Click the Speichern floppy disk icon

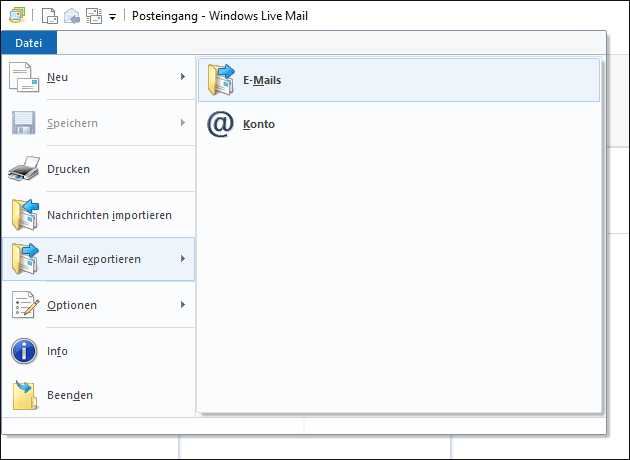click(x=24, y=123)
